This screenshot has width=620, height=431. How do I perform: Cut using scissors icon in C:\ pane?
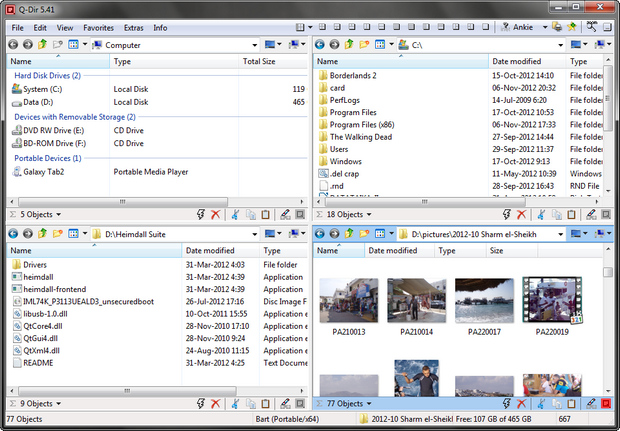541,214
